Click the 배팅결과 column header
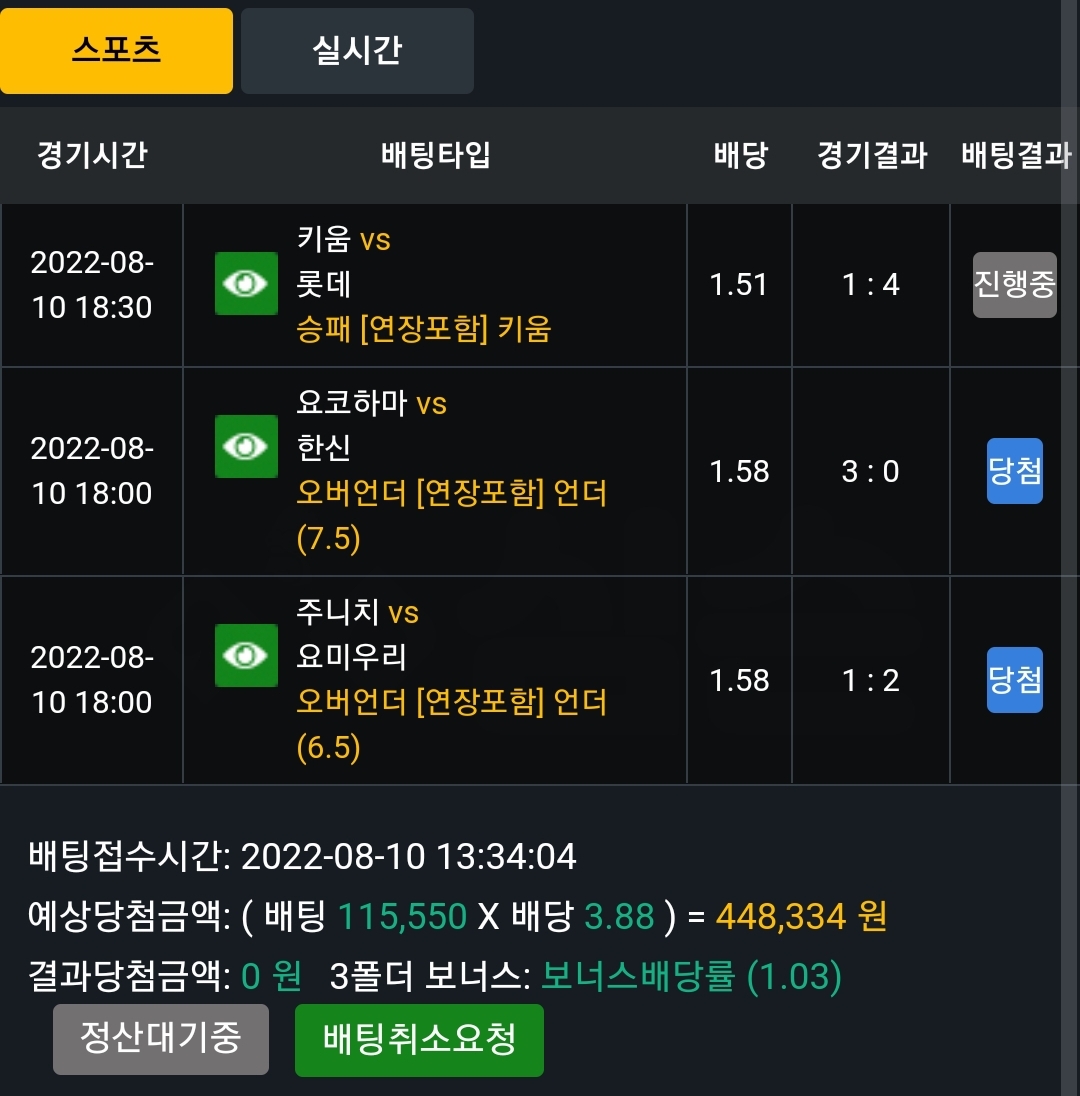Screen dimensions: 1080x1096 pyautogui.click(x=1016, y=155)
